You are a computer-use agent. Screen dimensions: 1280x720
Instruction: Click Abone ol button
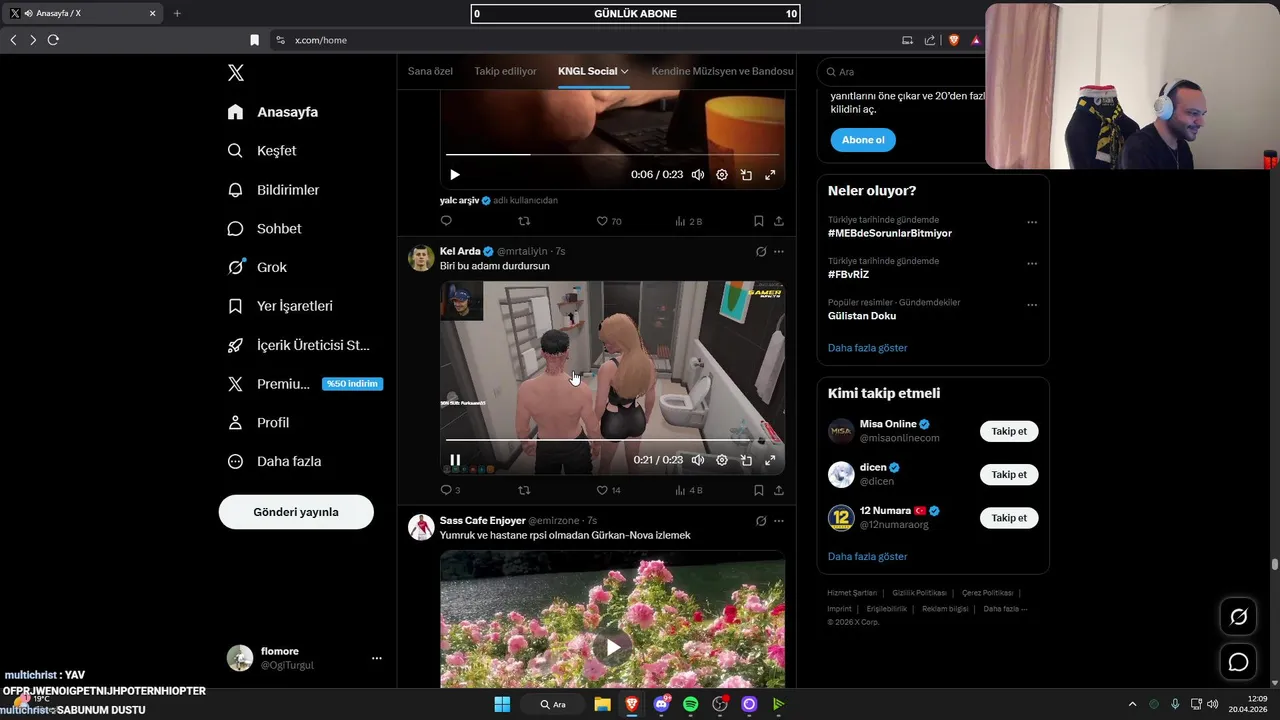coord(863,140)
